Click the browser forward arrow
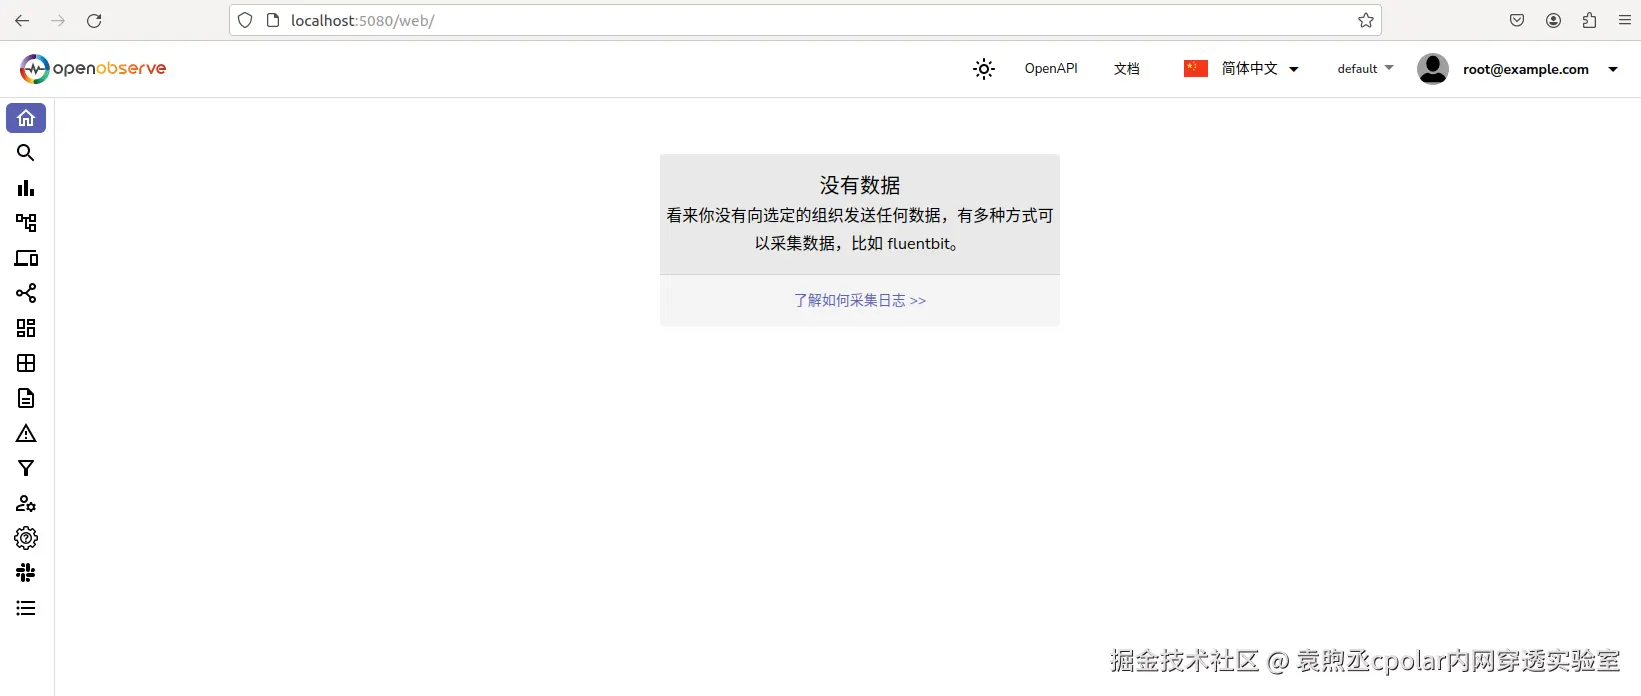The image size is (1641, 696). (x=58, y=20)
